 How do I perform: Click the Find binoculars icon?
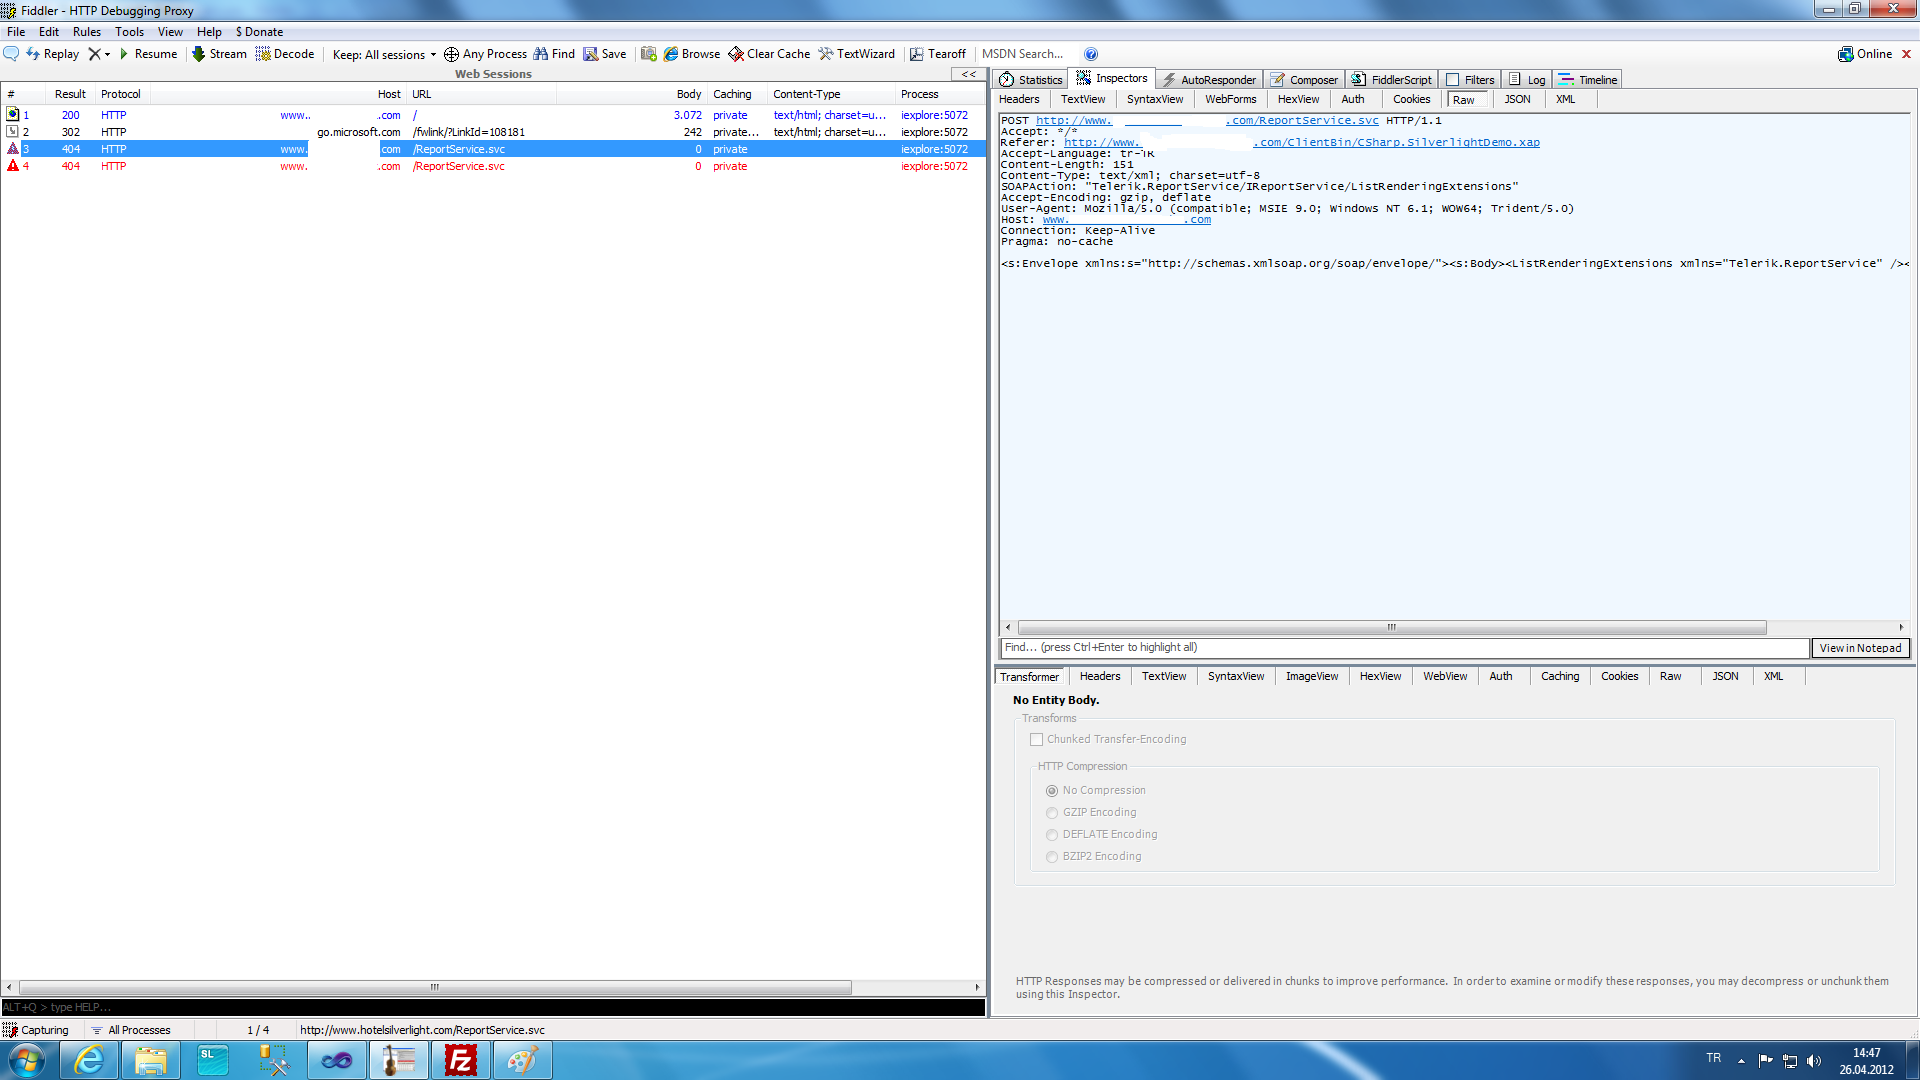(x=541, y=54)
